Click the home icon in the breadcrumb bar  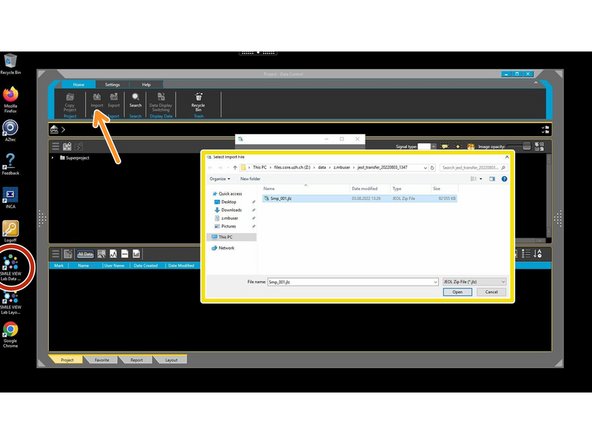tap(54, 130)
